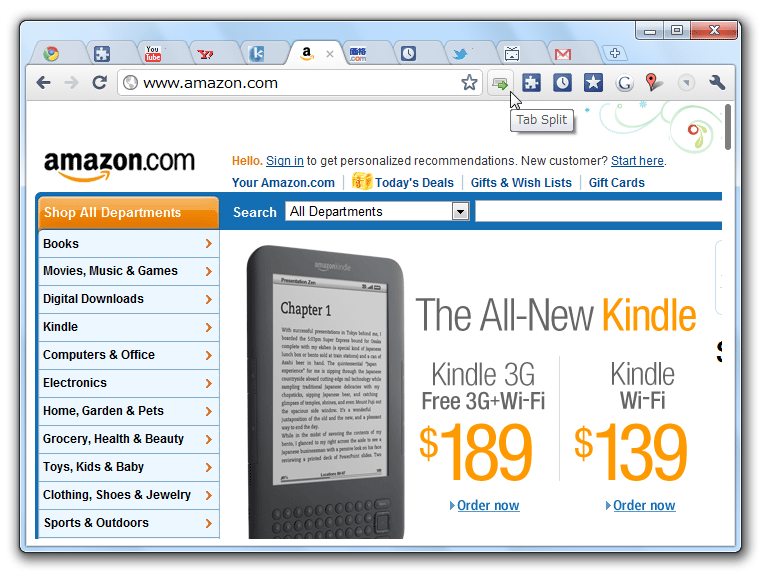The width and height of the screenshot is (765, 575).
Task: Click the Tab Split extension icon
Action: coord(500,83)
